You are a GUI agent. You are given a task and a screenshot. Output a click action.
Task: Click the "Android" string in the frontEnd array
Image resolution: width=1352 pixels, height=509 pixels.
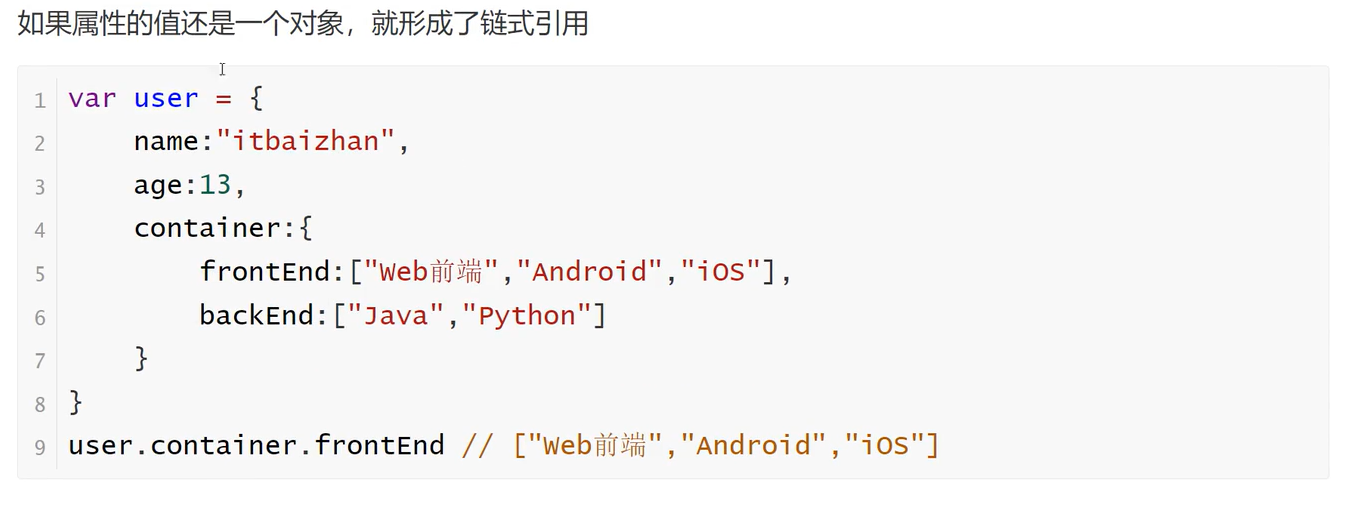(589, 271)
